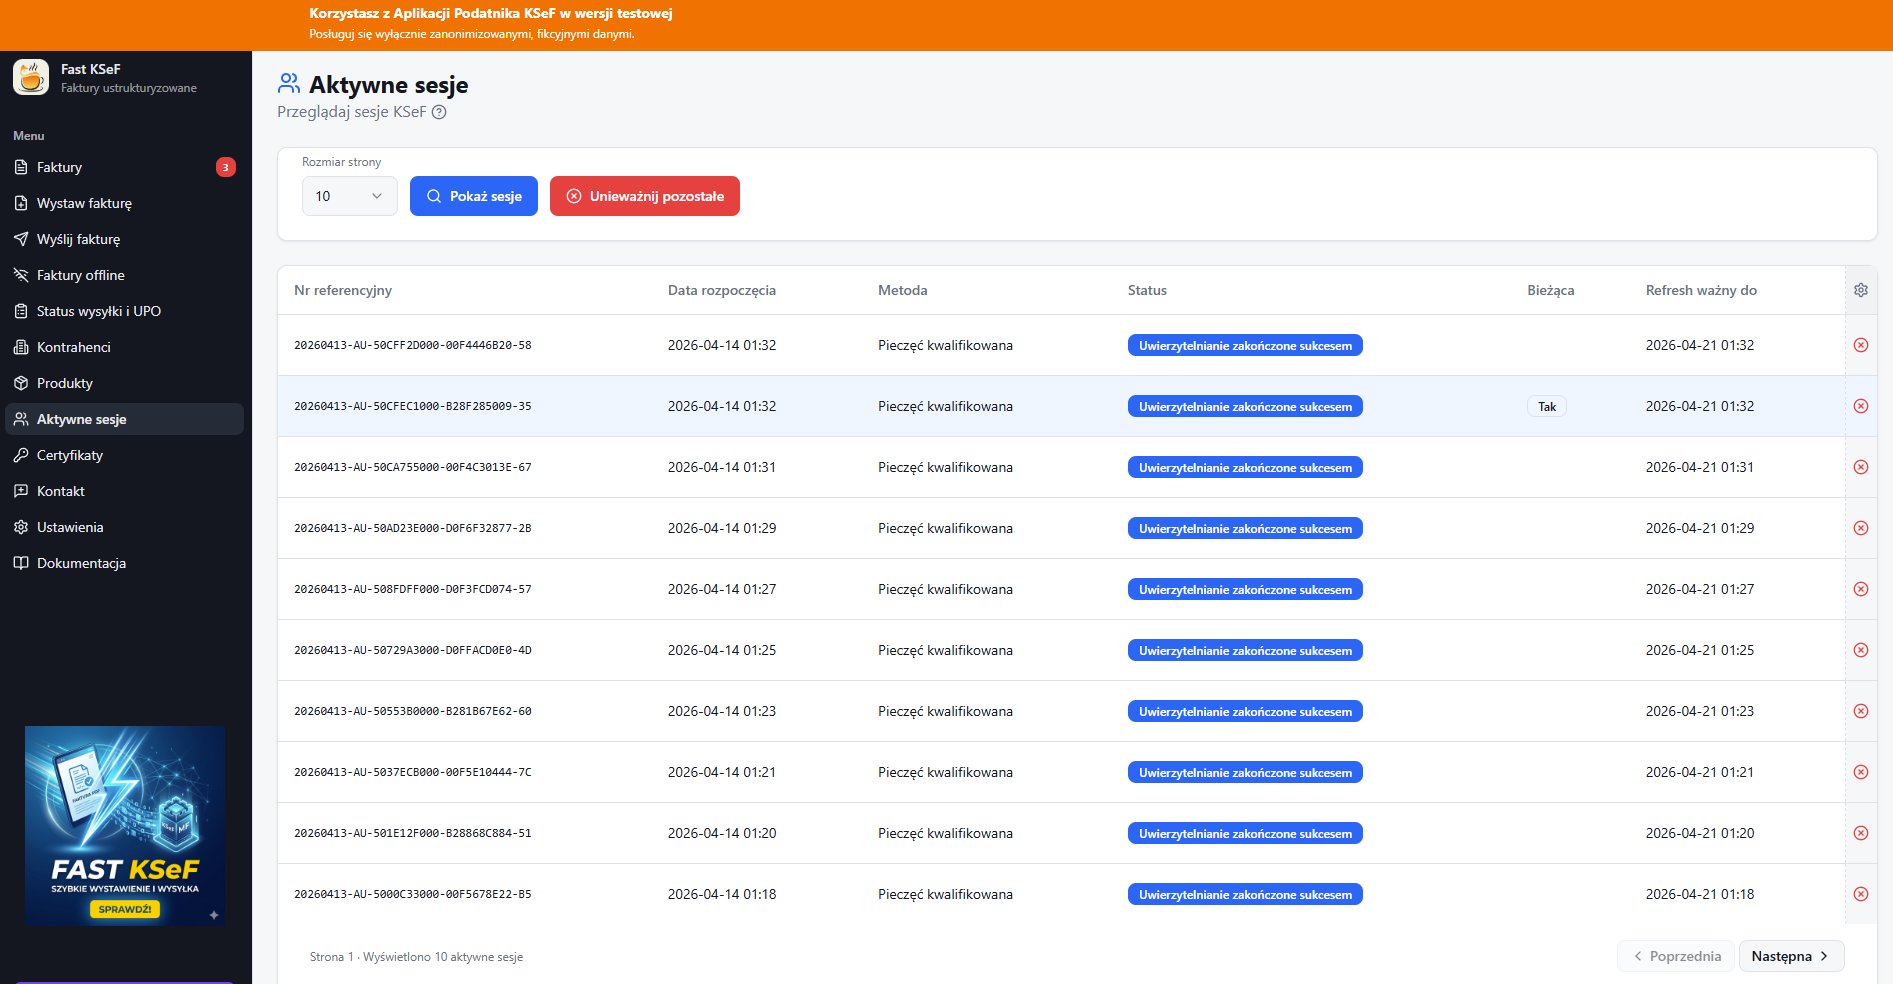1893x984 pixels.
Task: Click the Fast KSeF app logo
Action: (31, 77)
